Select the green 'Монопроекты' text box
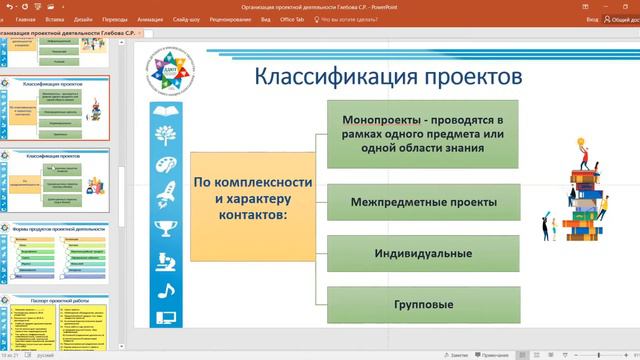This screenshot has width=640, height=360. [x=423, y=134]
